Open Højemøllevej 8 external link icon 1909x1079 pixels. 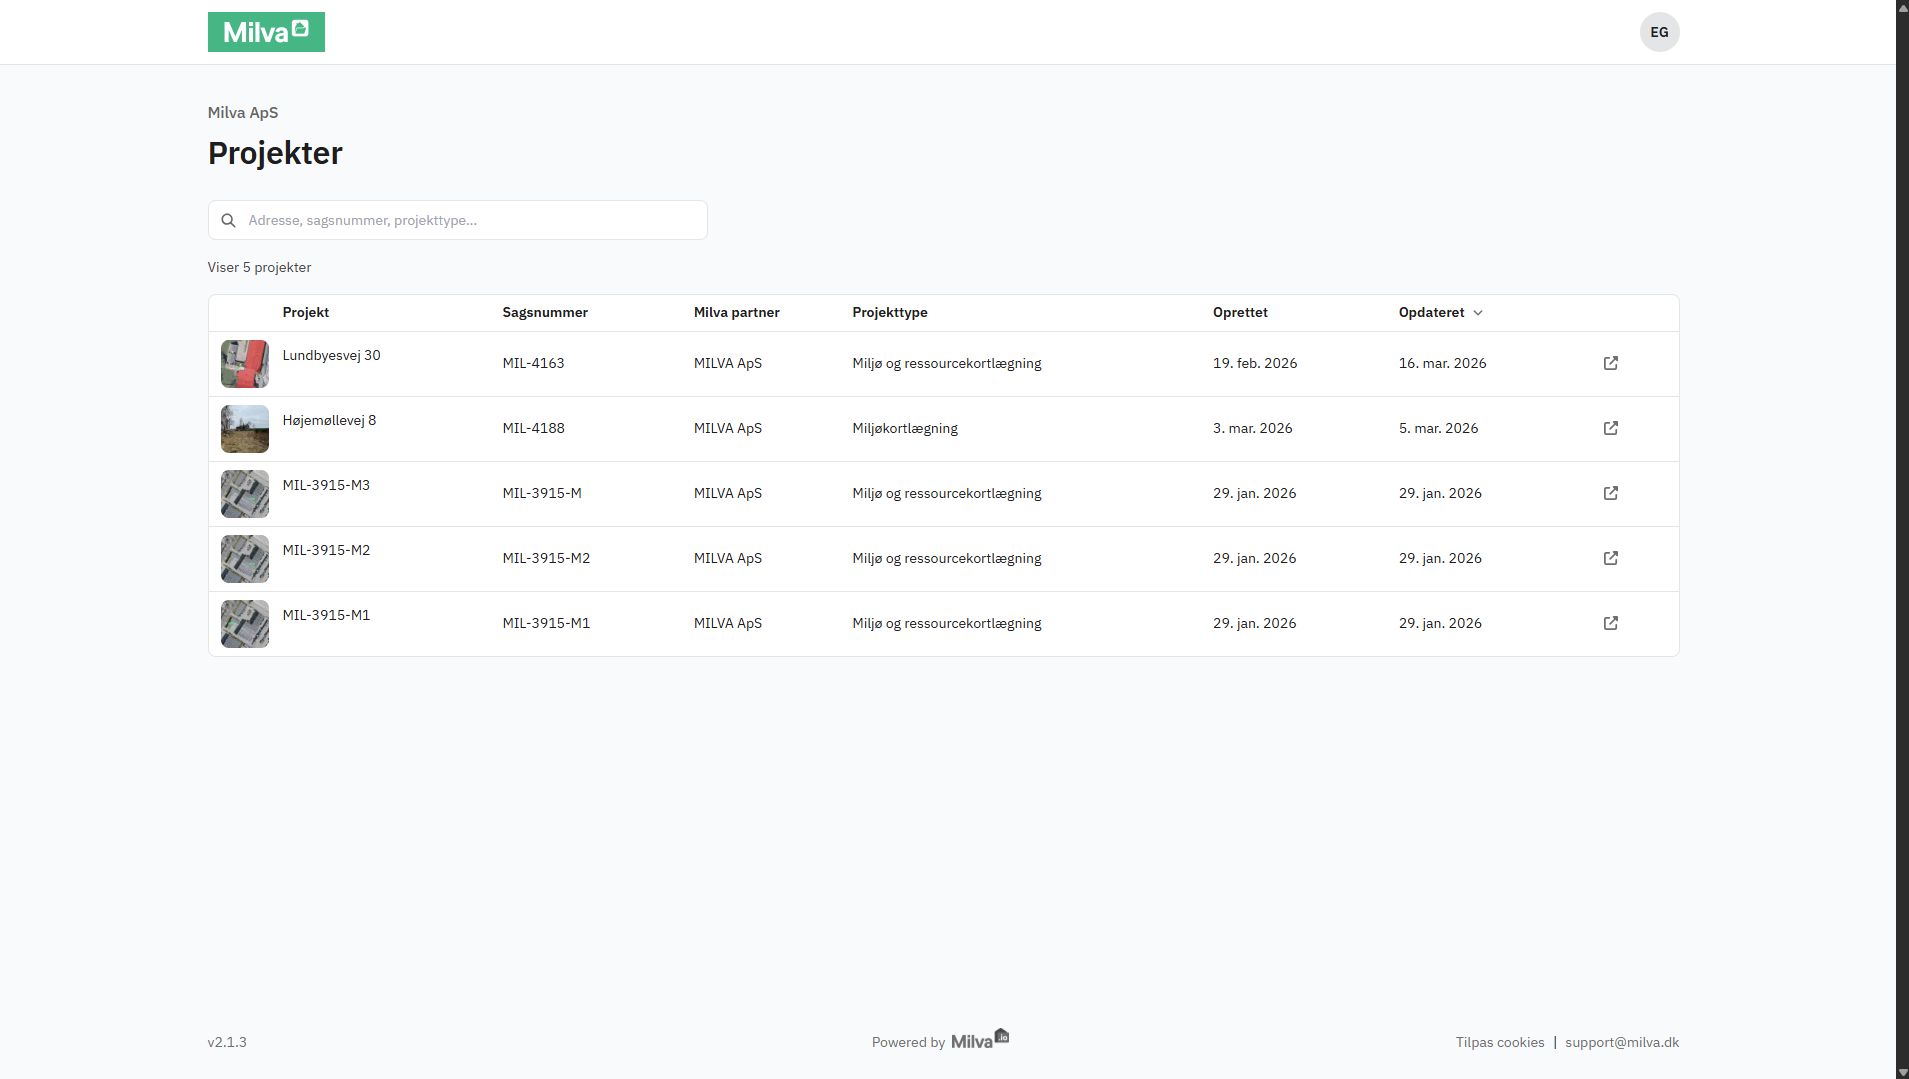pos(1610,428)
